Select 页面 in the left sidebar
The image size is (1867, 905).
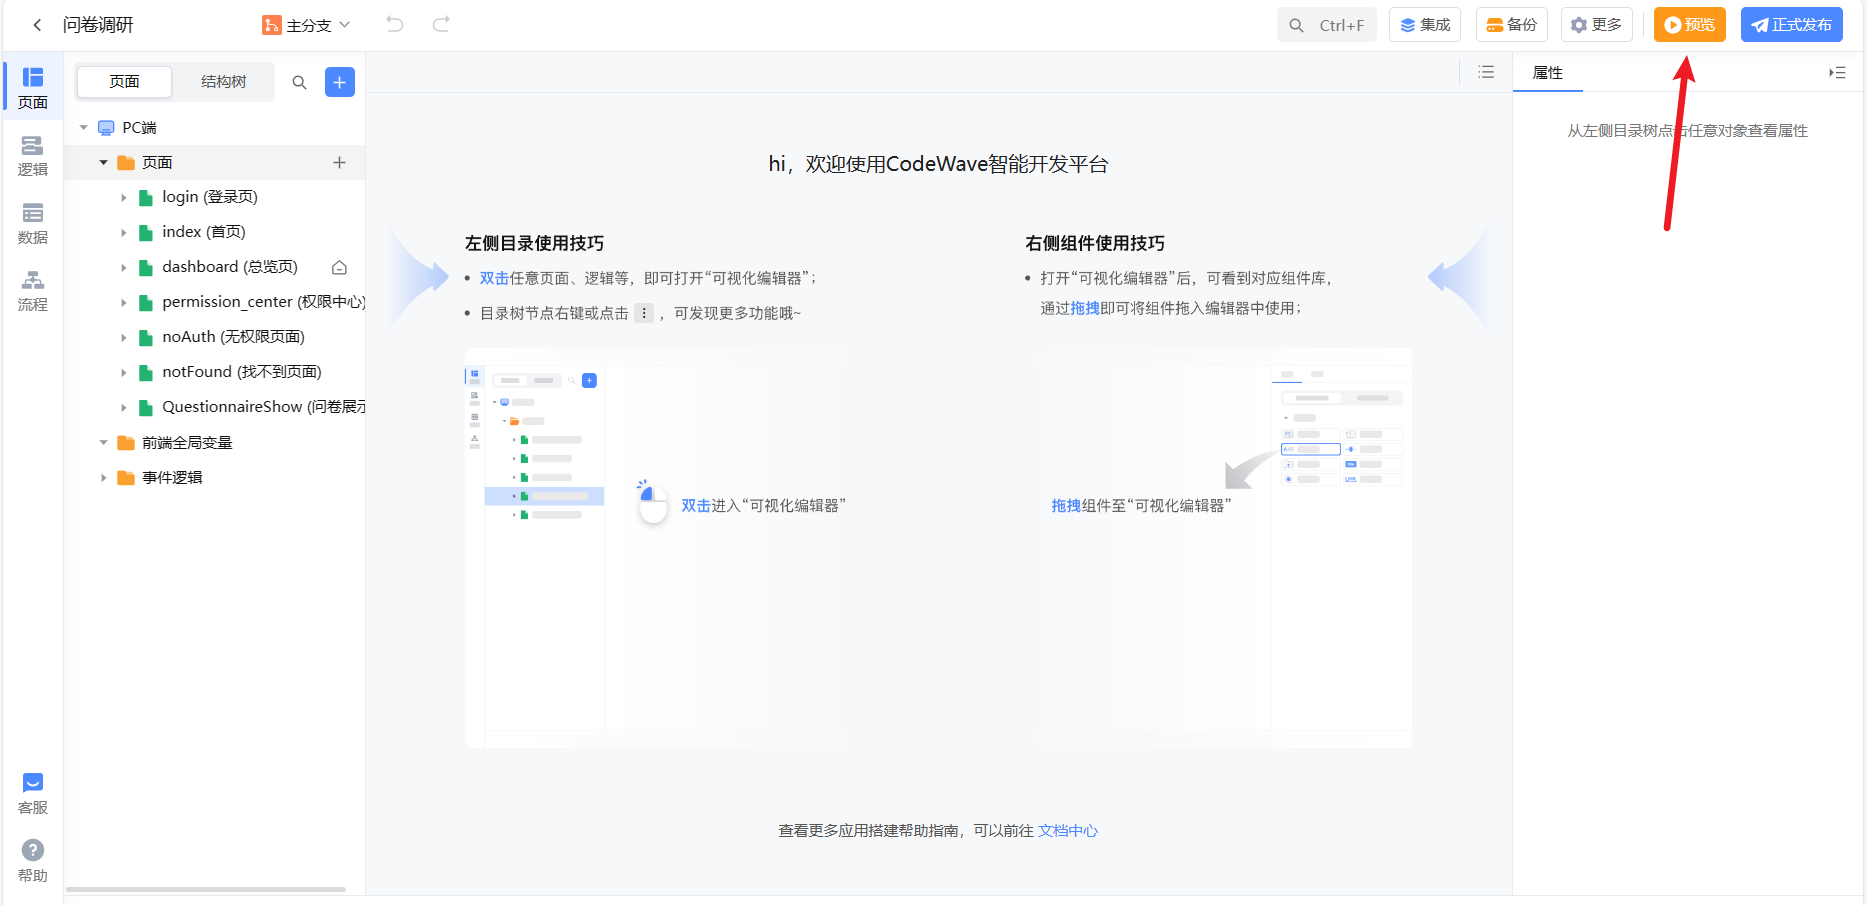(33, 88)
